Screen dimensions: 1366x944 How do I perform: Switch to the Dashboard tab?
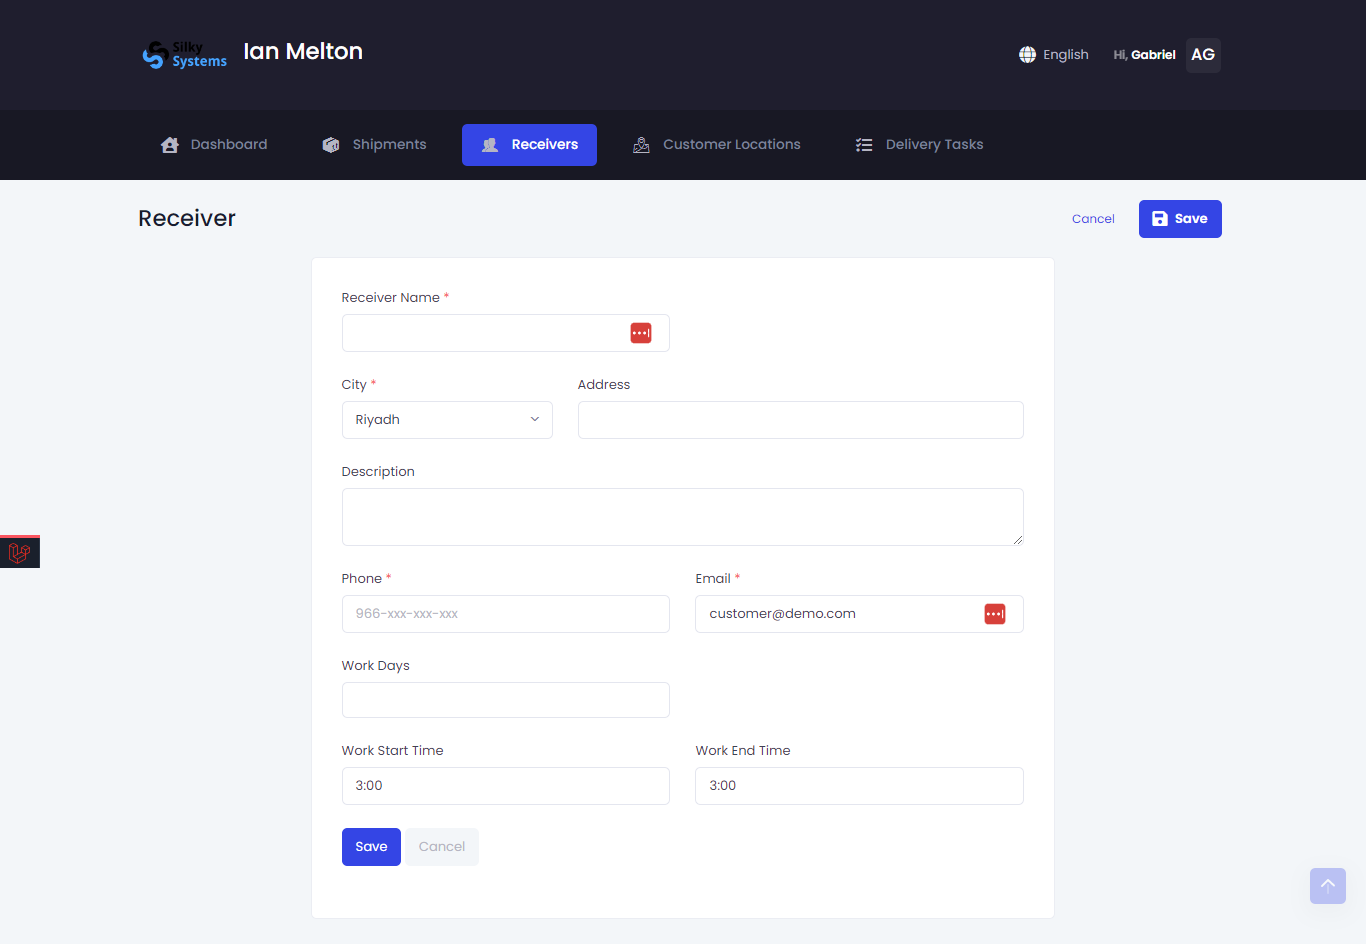[213, 144]
